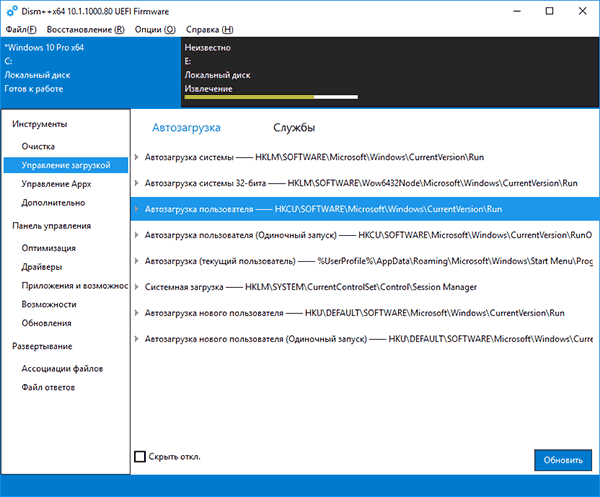Open Управление Appx in sidebar
Viewport: 600px width, 497px height.
point(56,184)
